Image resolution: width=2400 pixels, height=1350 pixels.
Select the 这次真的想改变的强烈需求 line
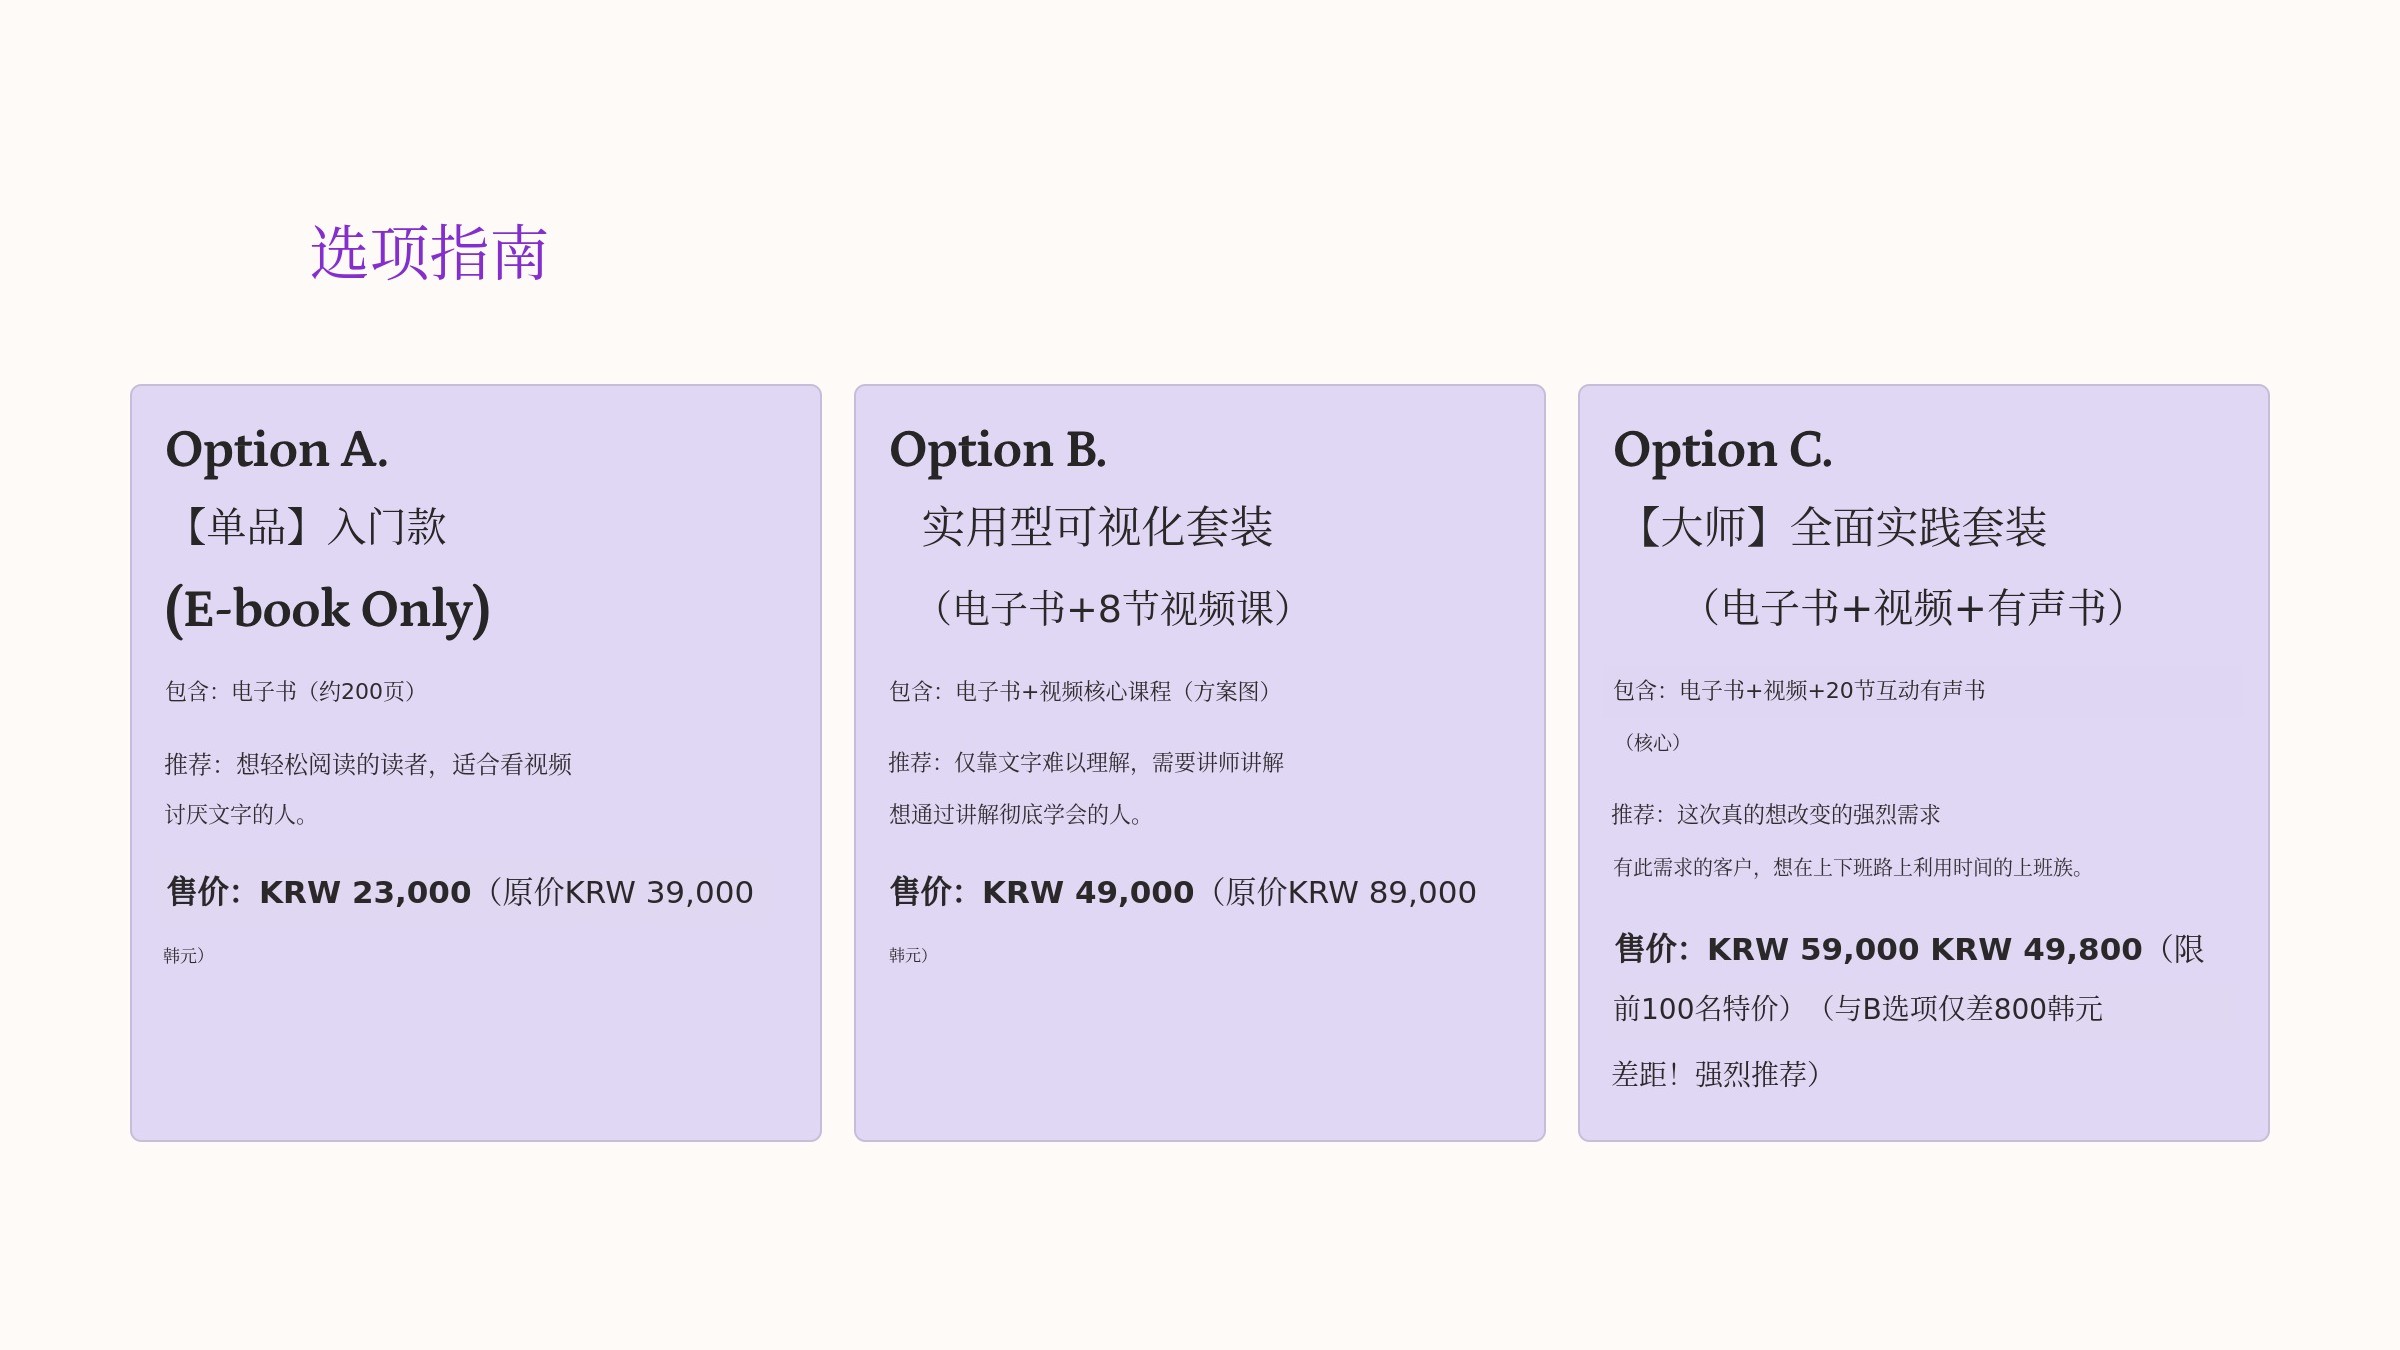click(x=1776, y=815)
